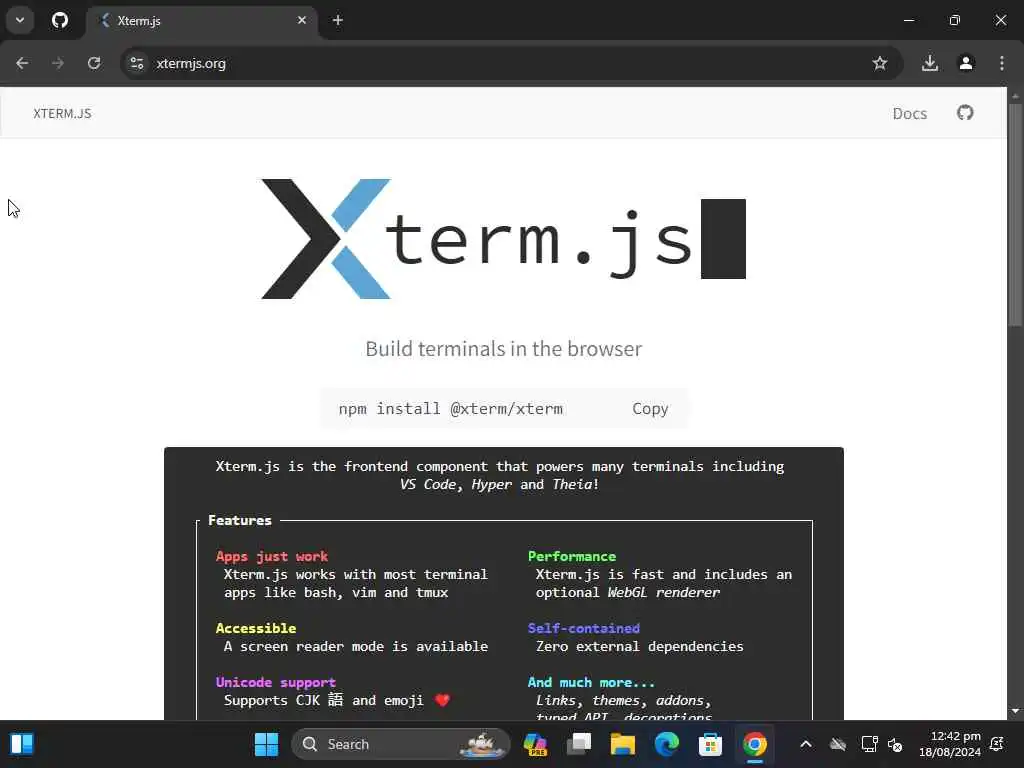Image resolution: width=1024 pixels, height=768 pixels.
Task: Click the Xterm.js logo image
Action: pos(504,239)
